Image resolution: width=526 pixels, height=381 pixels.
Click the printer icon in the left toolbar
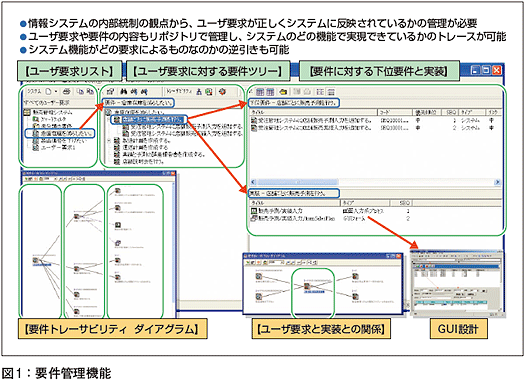point(67,91)
